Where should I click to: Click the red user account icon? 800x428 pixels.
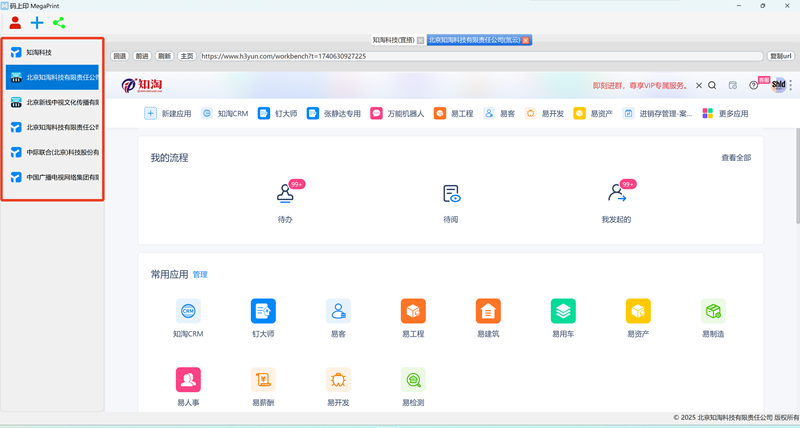[15, 22]
